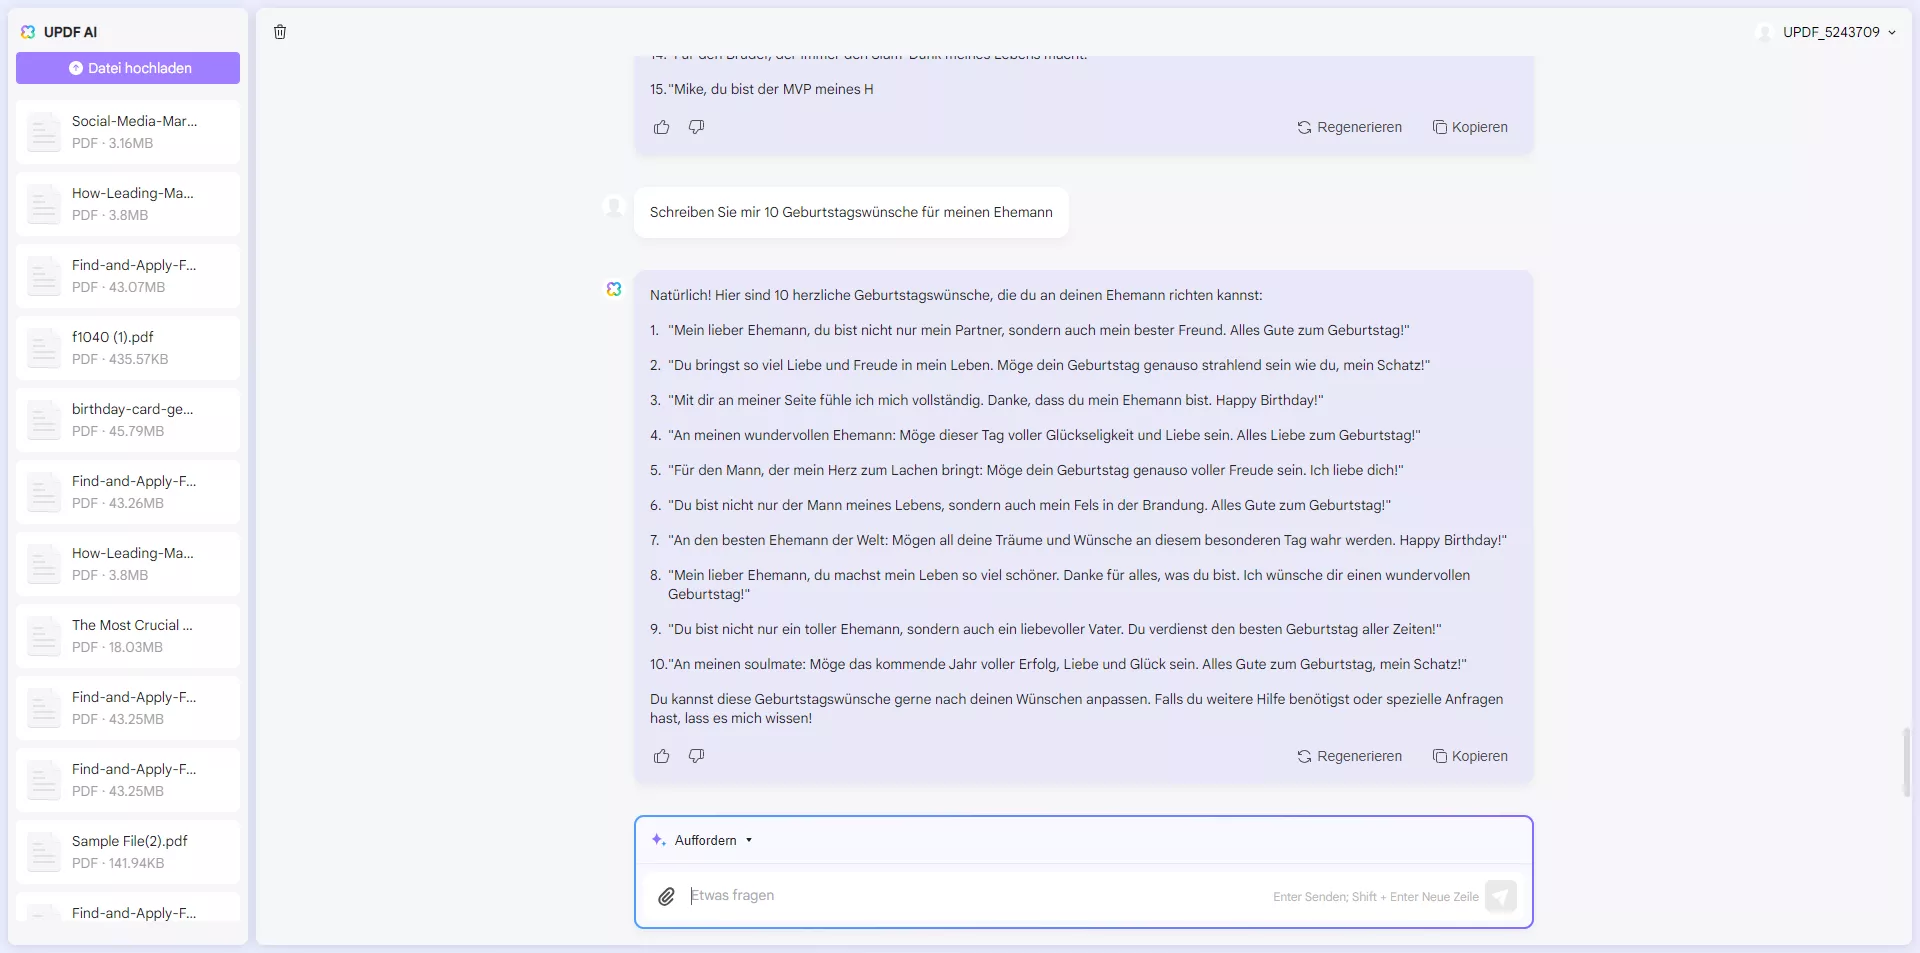The image size is (1920, 953).
Task: Click the Datei hochladen button
Action: click(128, 68)
